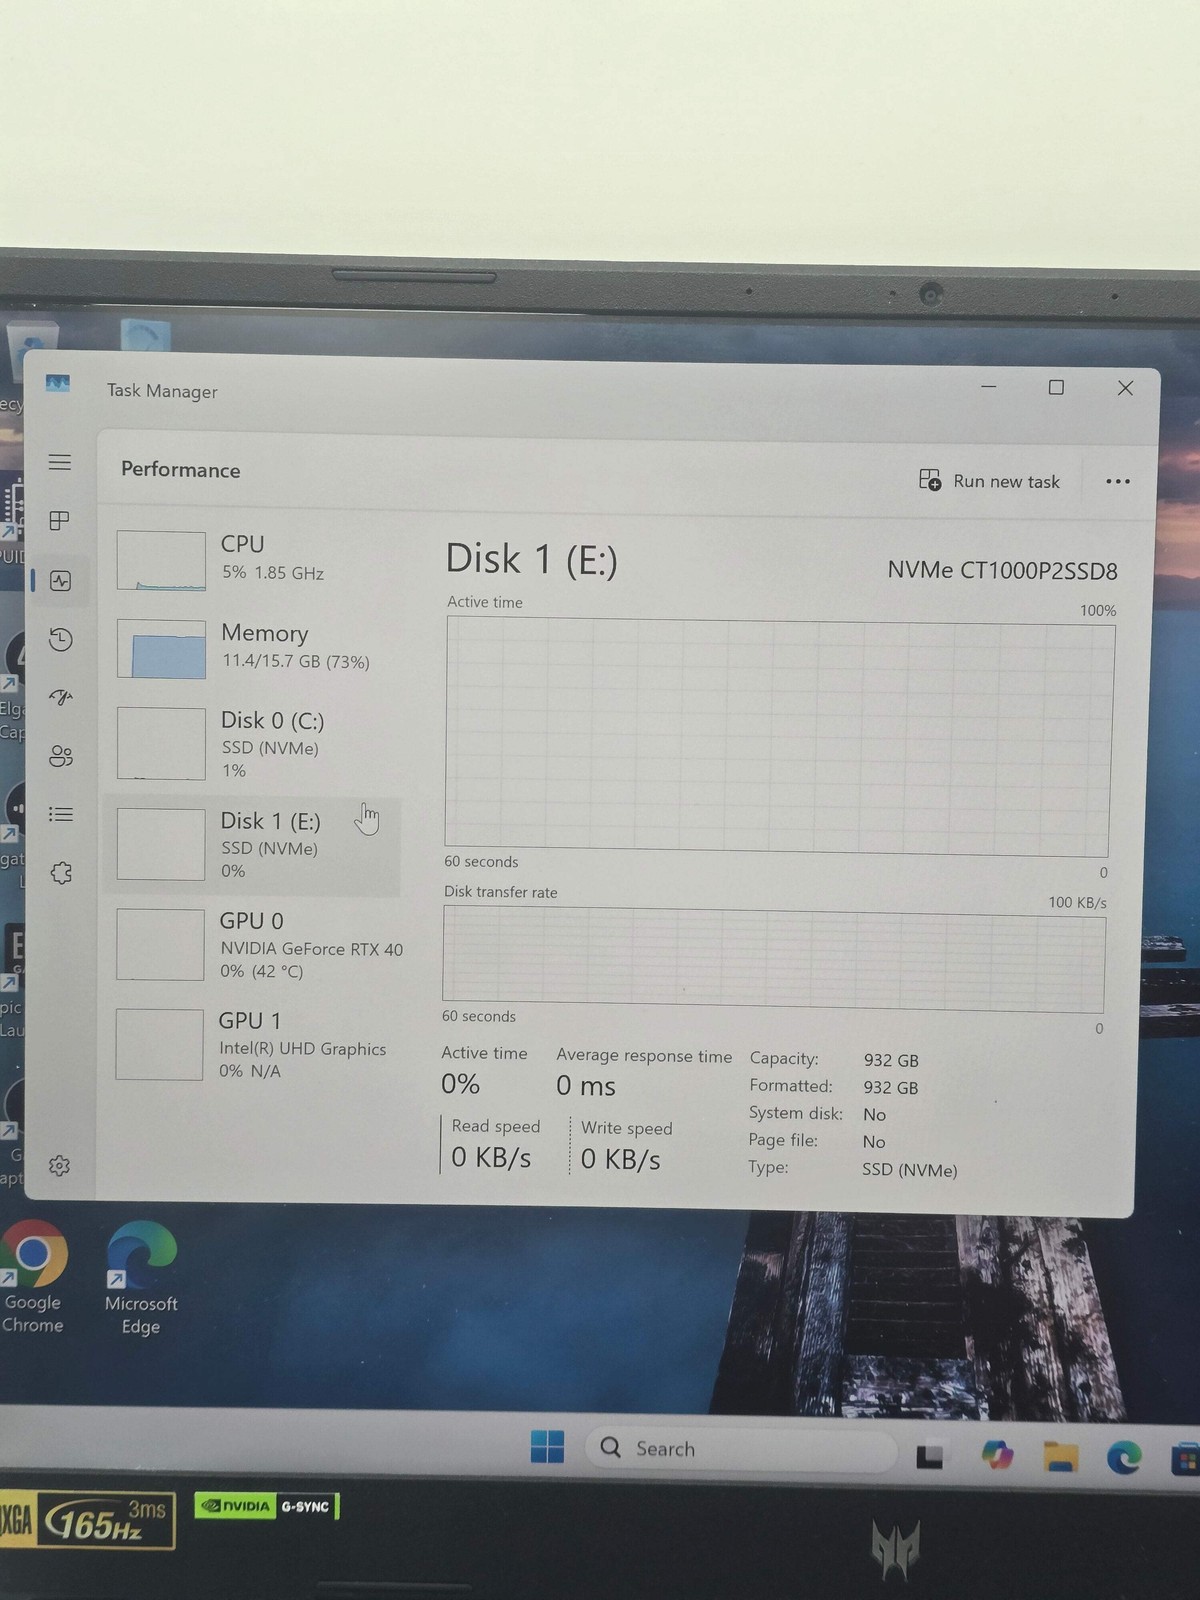Click the Disk 1 active time graph
Image resolution: width=1200 pixels, height=1600 pixels.
point(779,735)
